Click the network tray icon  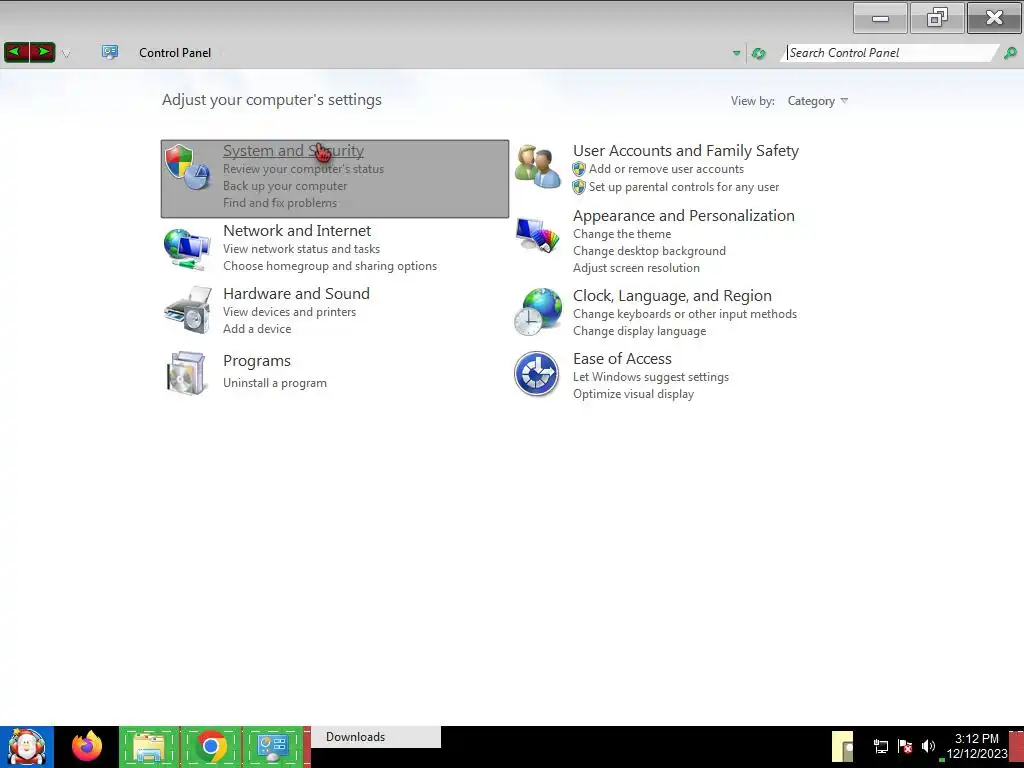pyautogui.click(x=880, y=746)
